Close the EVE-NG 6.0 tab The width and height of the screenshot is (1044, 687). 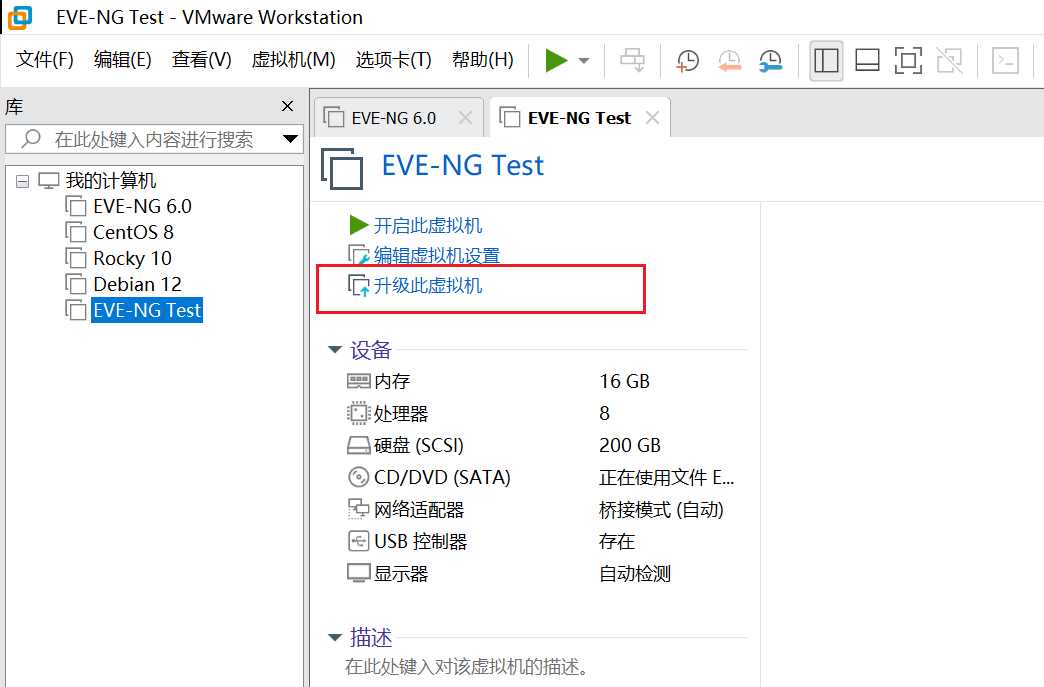pyautogui.click(x=465, y=118)
